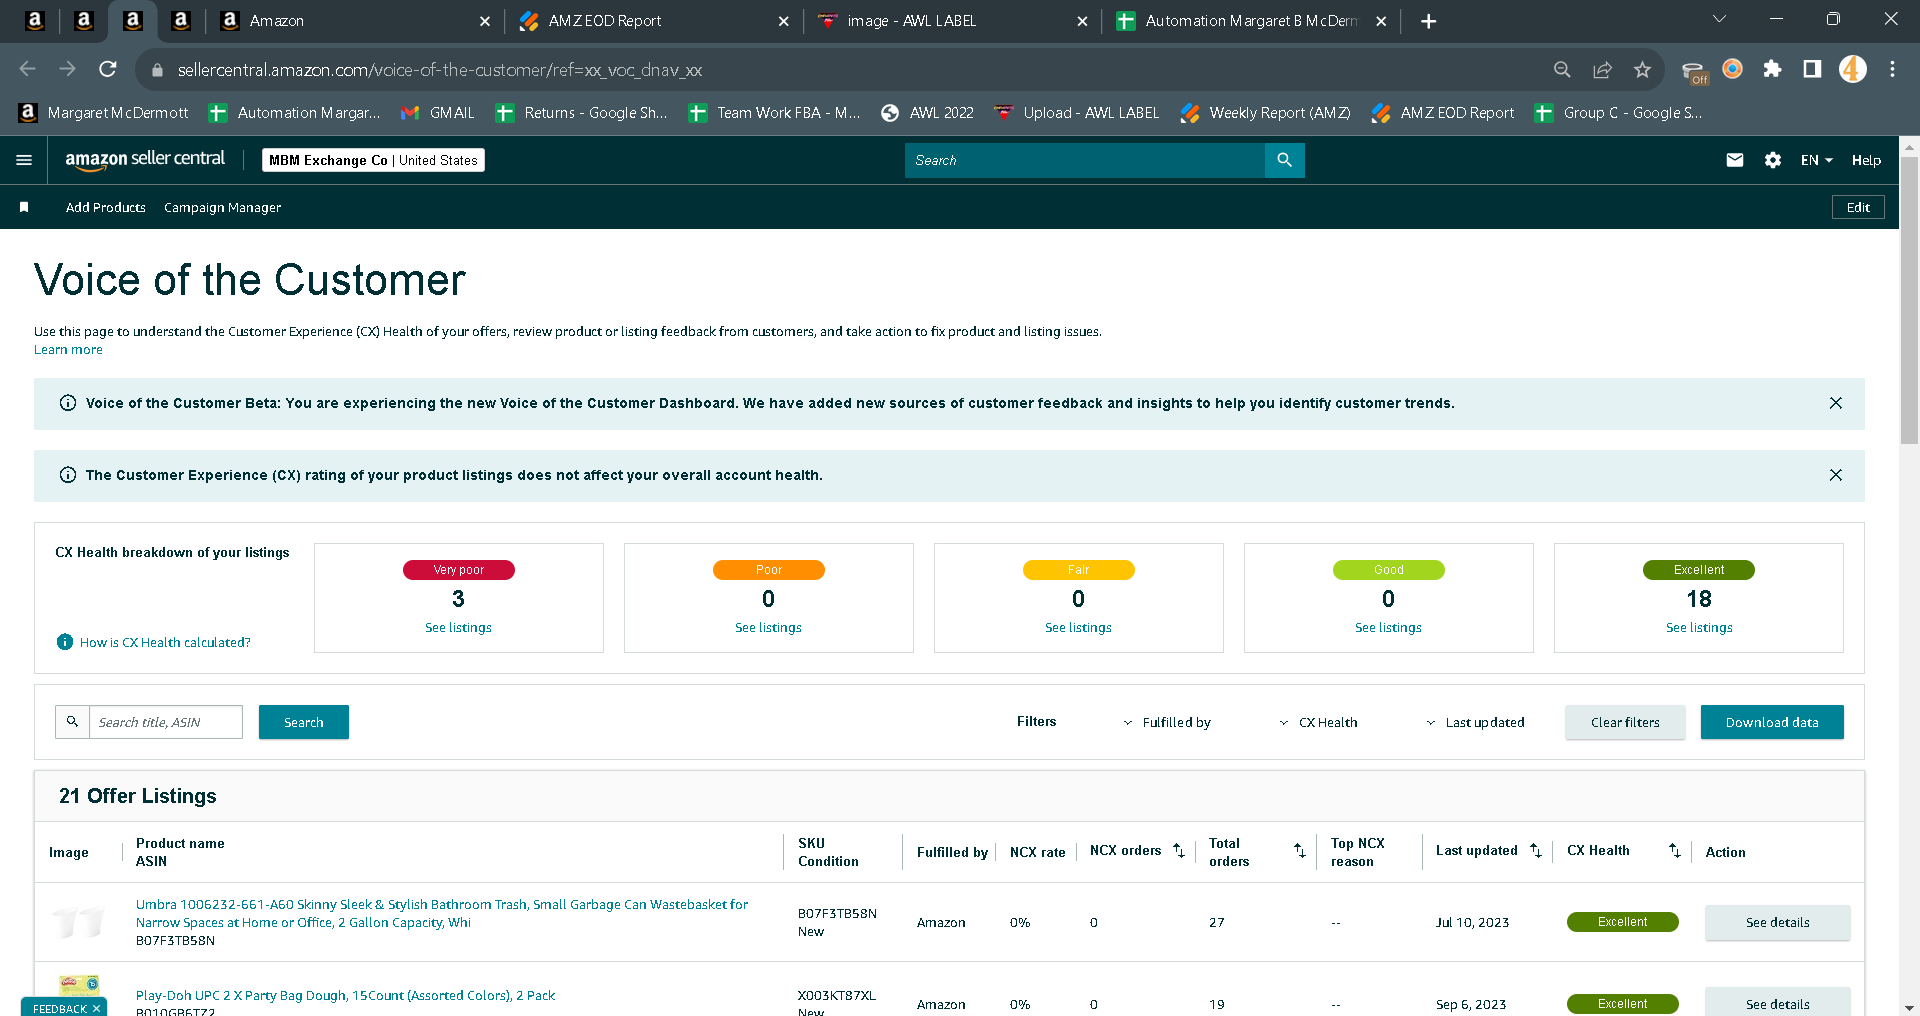This screenshot has width=1920, height=1016.
Task: Close the AMZ EOD Report tab
Action: point(784,21)
